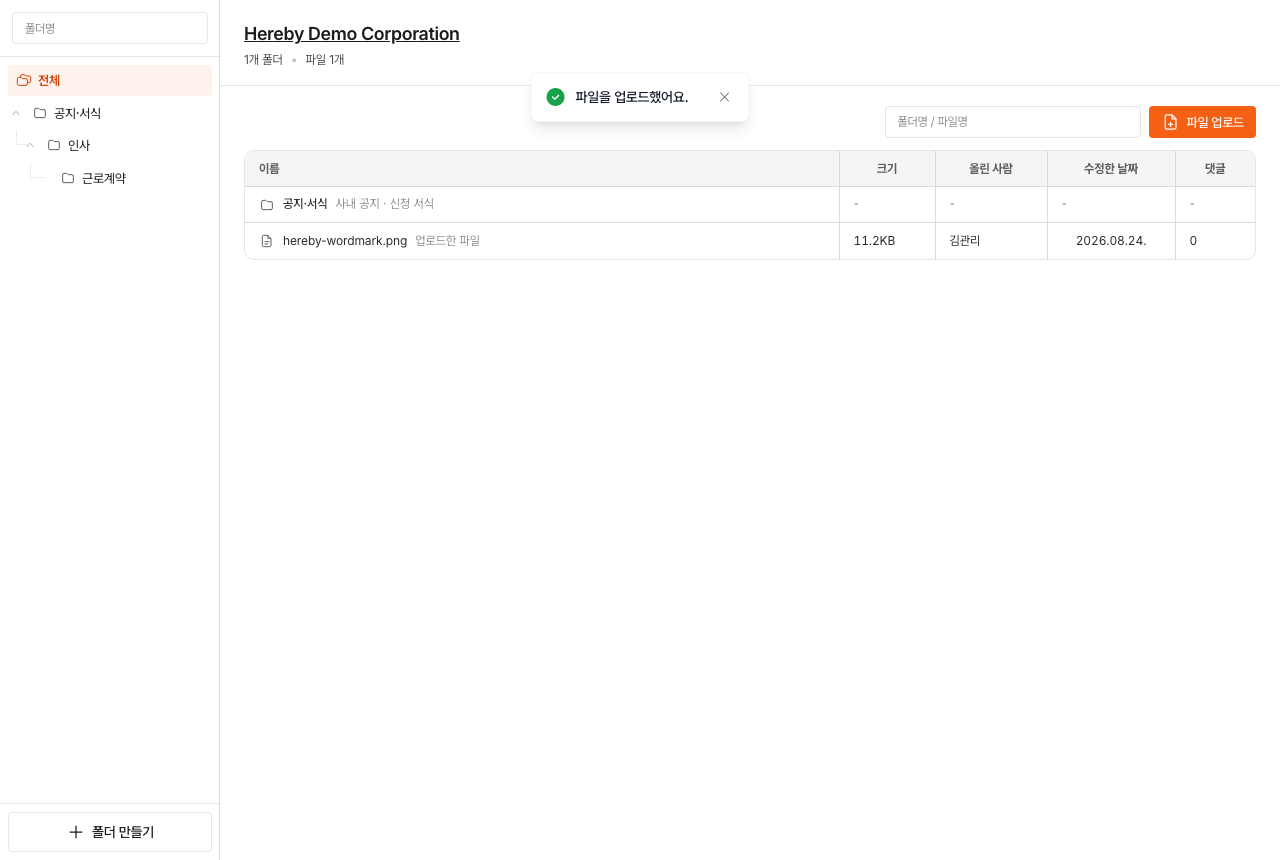Click folder icon next to 공지·서식 in tree
This screenshot has height=860, width=1280.
point(40,113)
